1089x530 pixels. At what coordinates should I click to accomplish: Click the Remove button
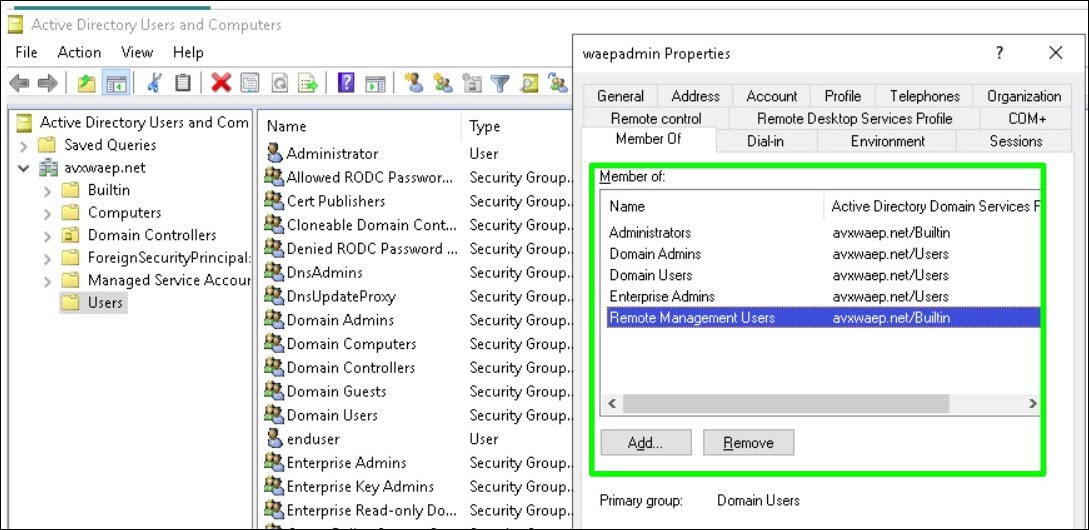click(x=748, y=442)
